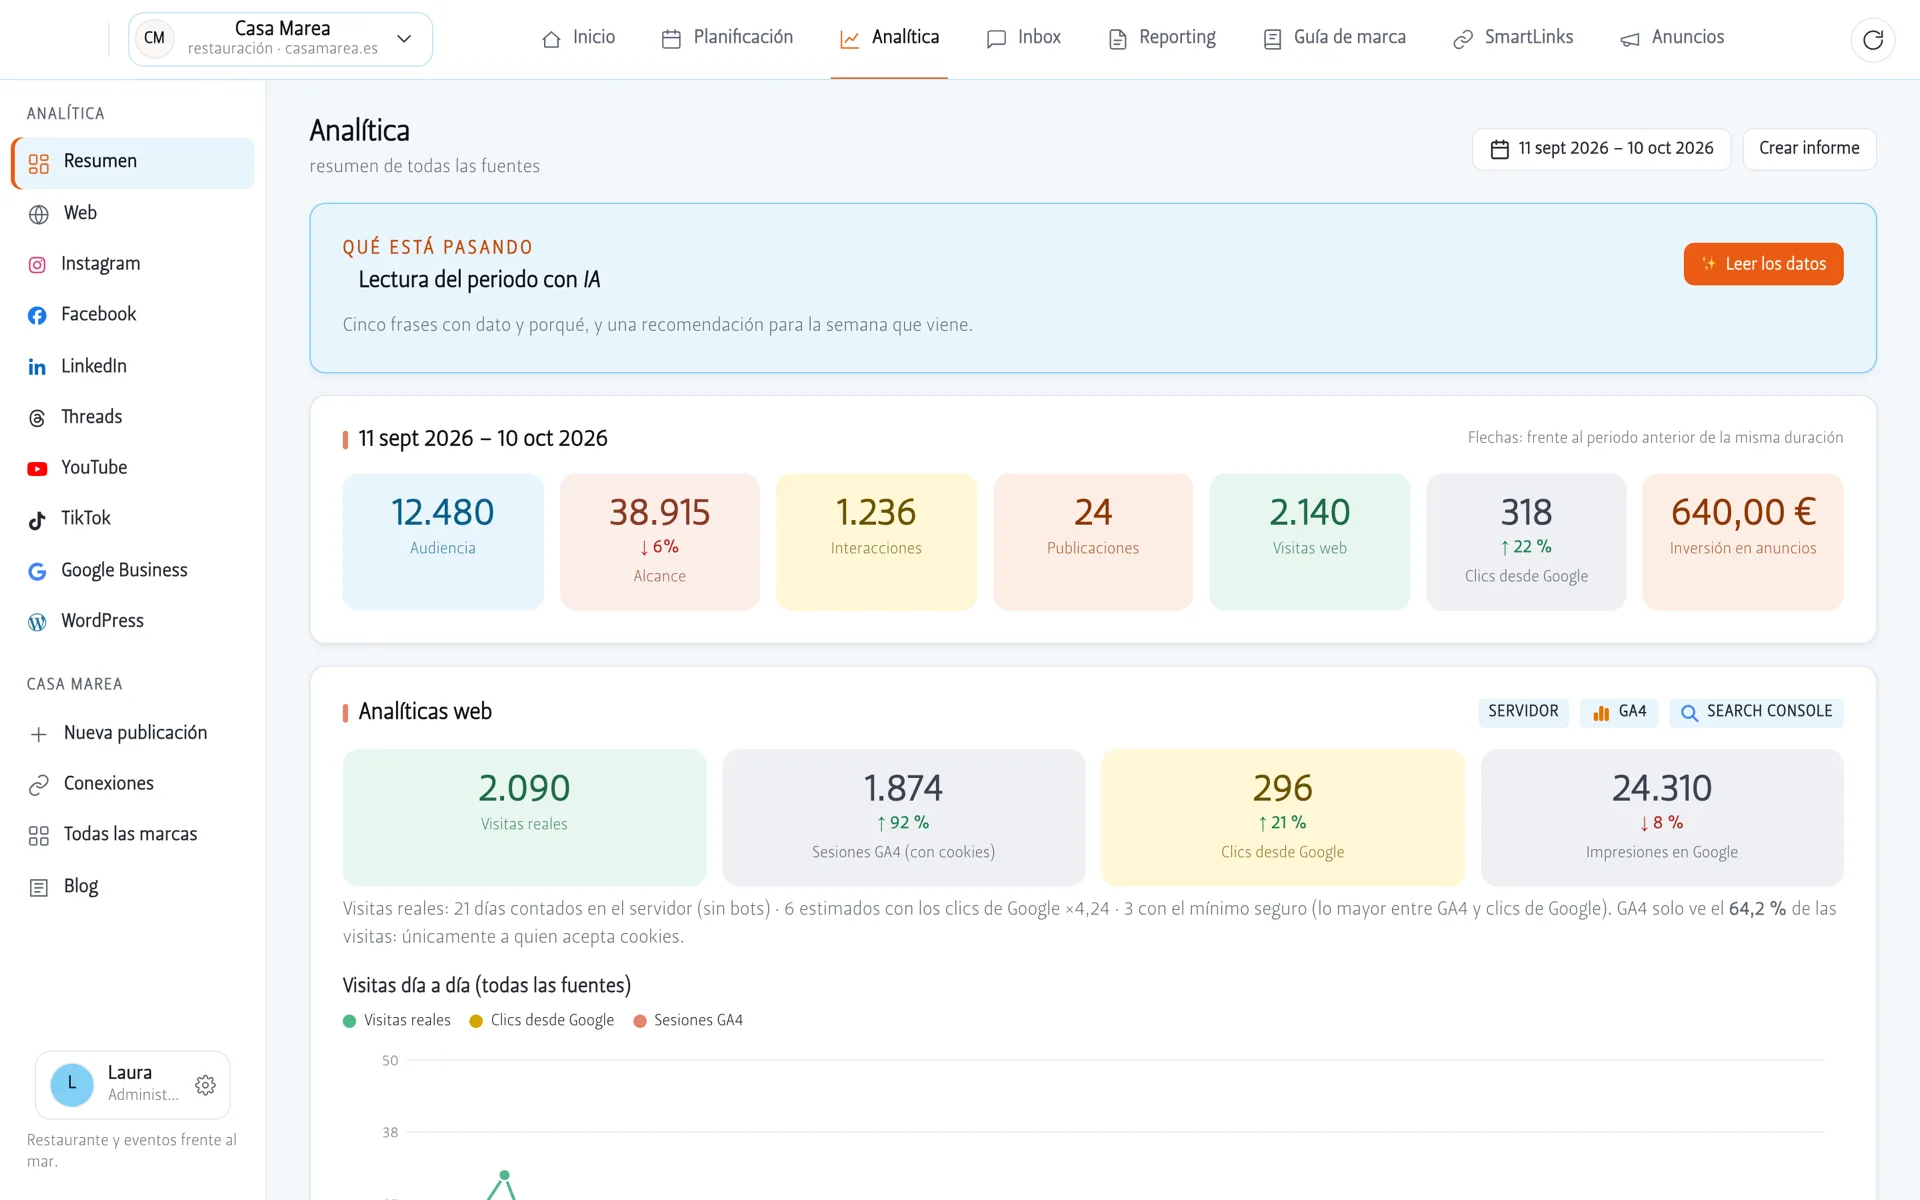This screenshot has width=1920, height=1200.
Task: Click the CM brand avatar
Action: point(155,39)
